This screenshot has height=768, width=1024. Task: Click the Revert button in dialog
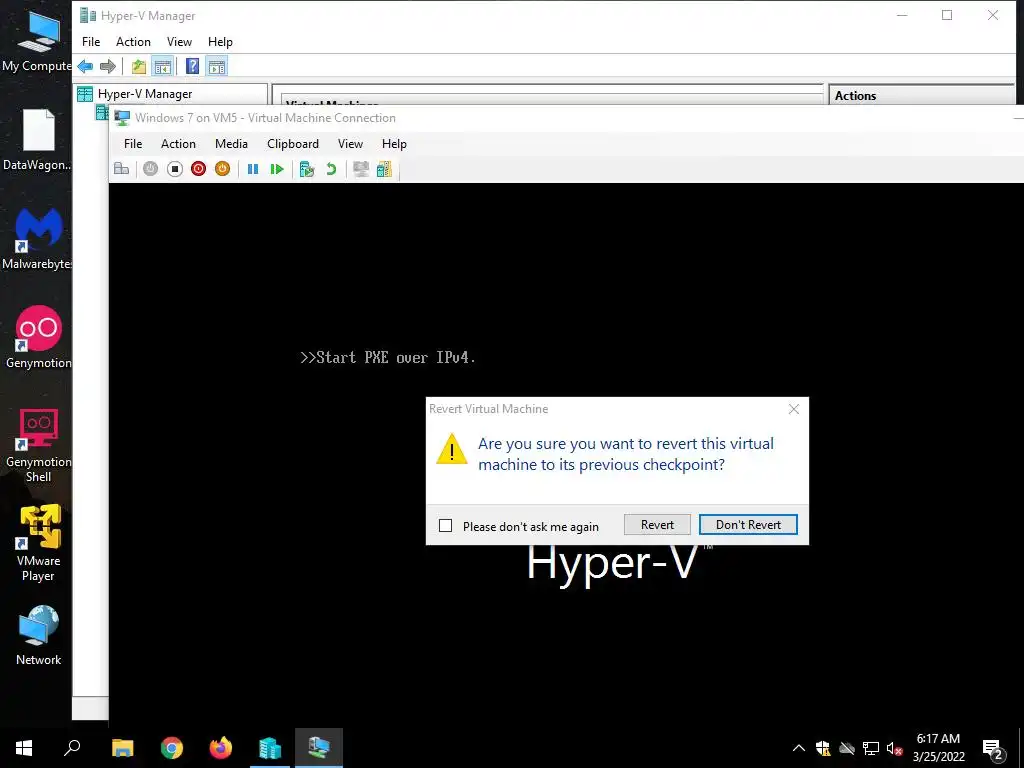[657, 524]
